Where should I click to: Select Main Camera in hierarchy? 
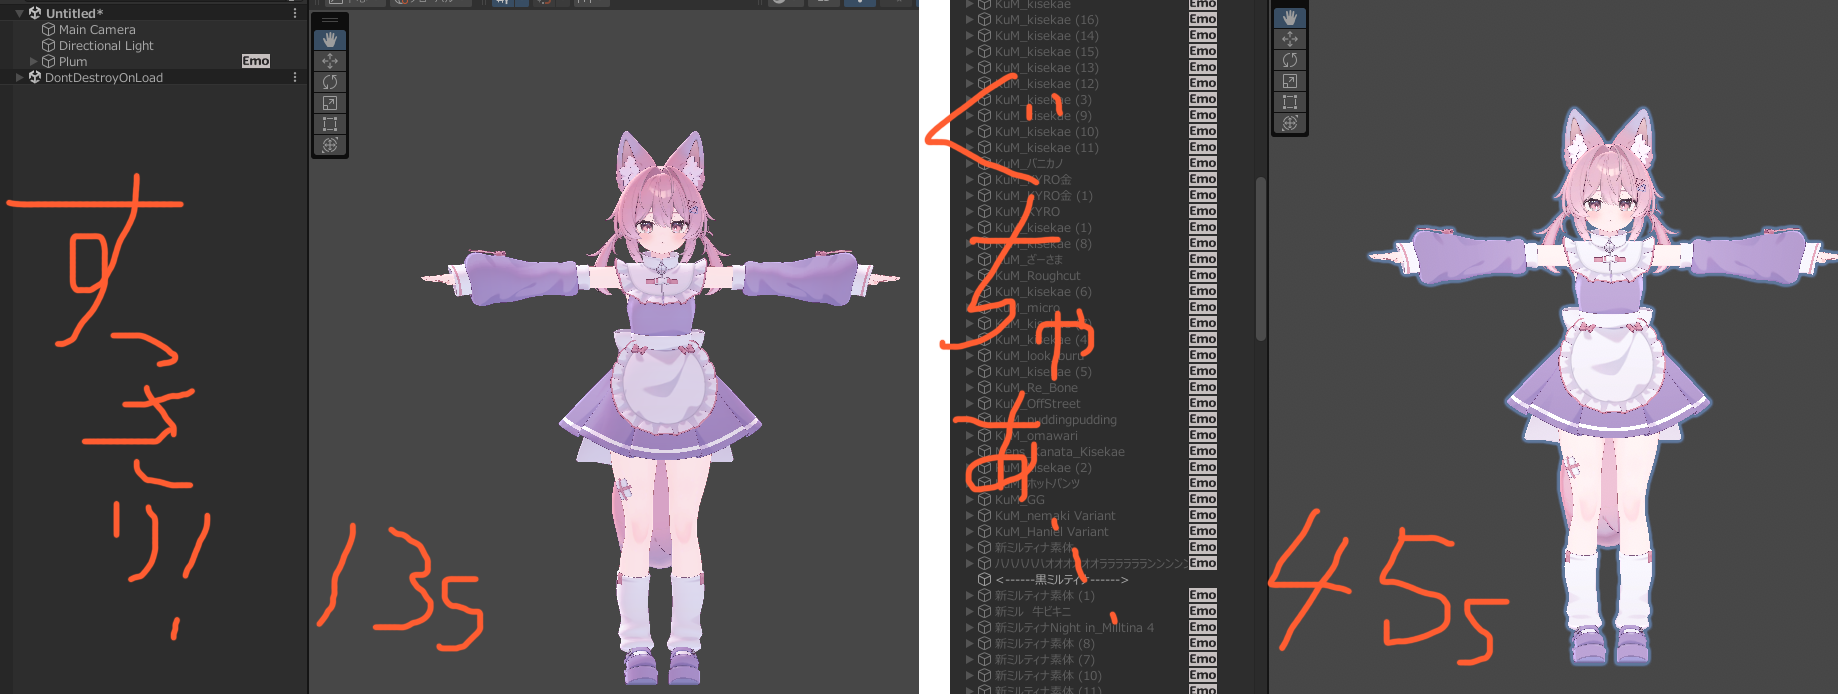coord(97,30)
